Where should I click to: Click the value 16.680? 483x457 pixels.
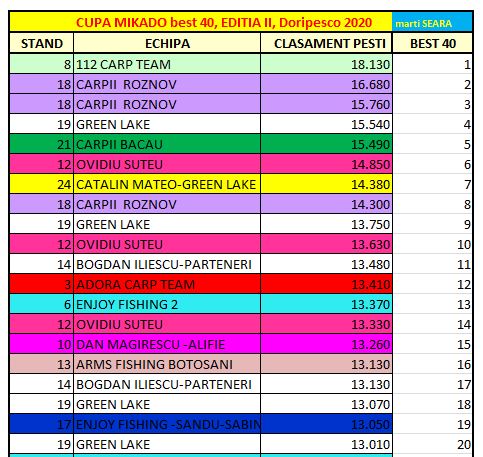click(326, 84)
